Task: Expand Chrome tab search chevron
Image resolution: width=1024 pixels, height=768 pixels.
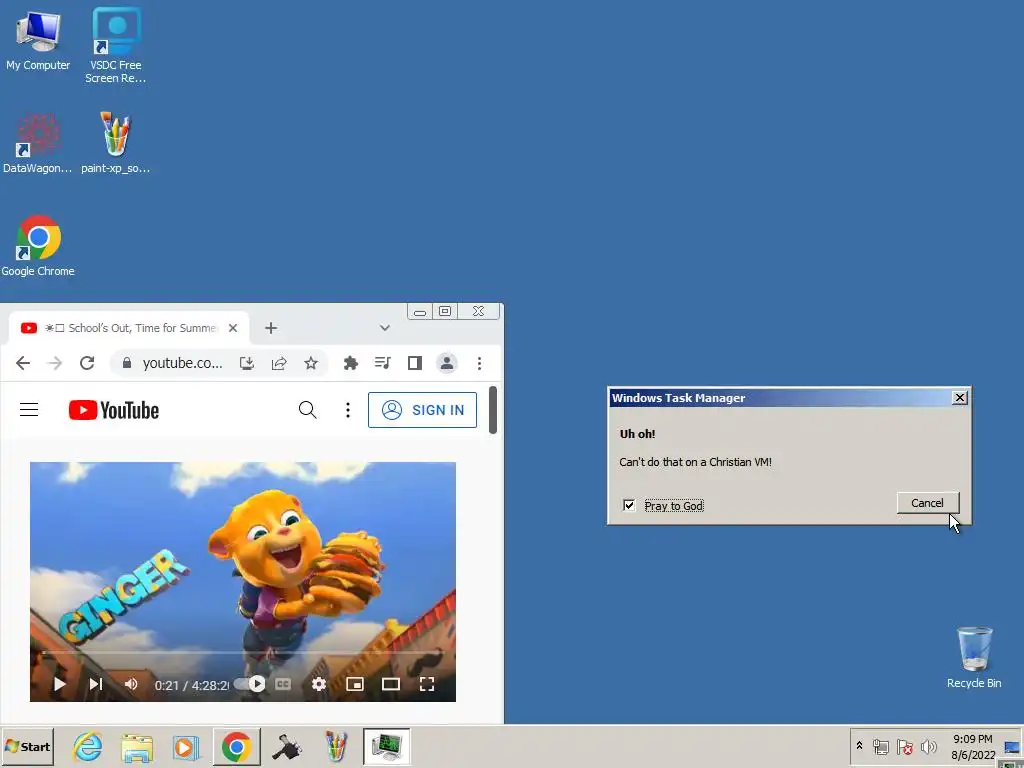Action: pos(385,328)
